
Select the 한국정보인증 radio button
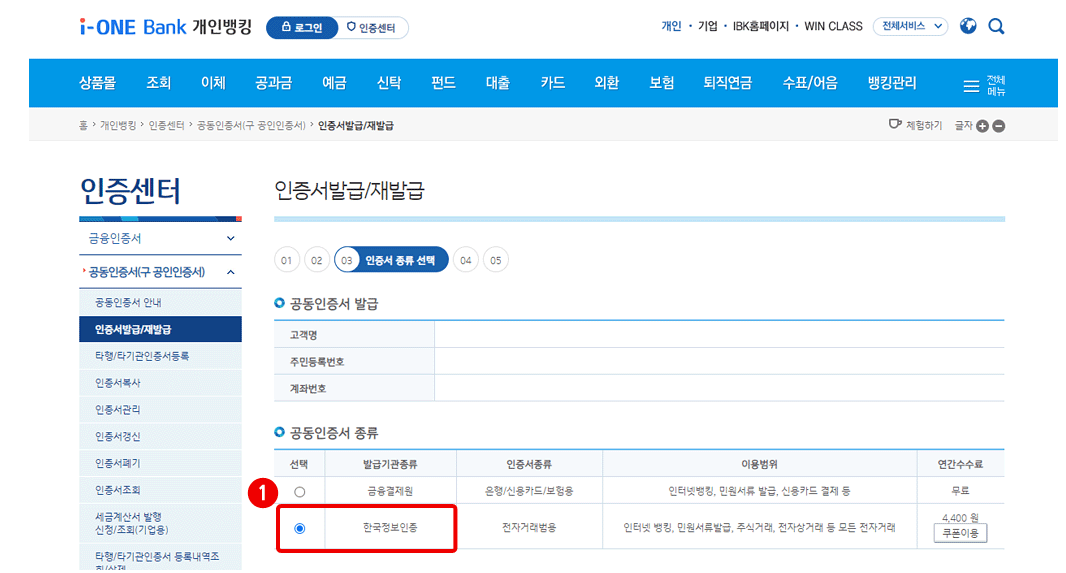tap(300, 528)
